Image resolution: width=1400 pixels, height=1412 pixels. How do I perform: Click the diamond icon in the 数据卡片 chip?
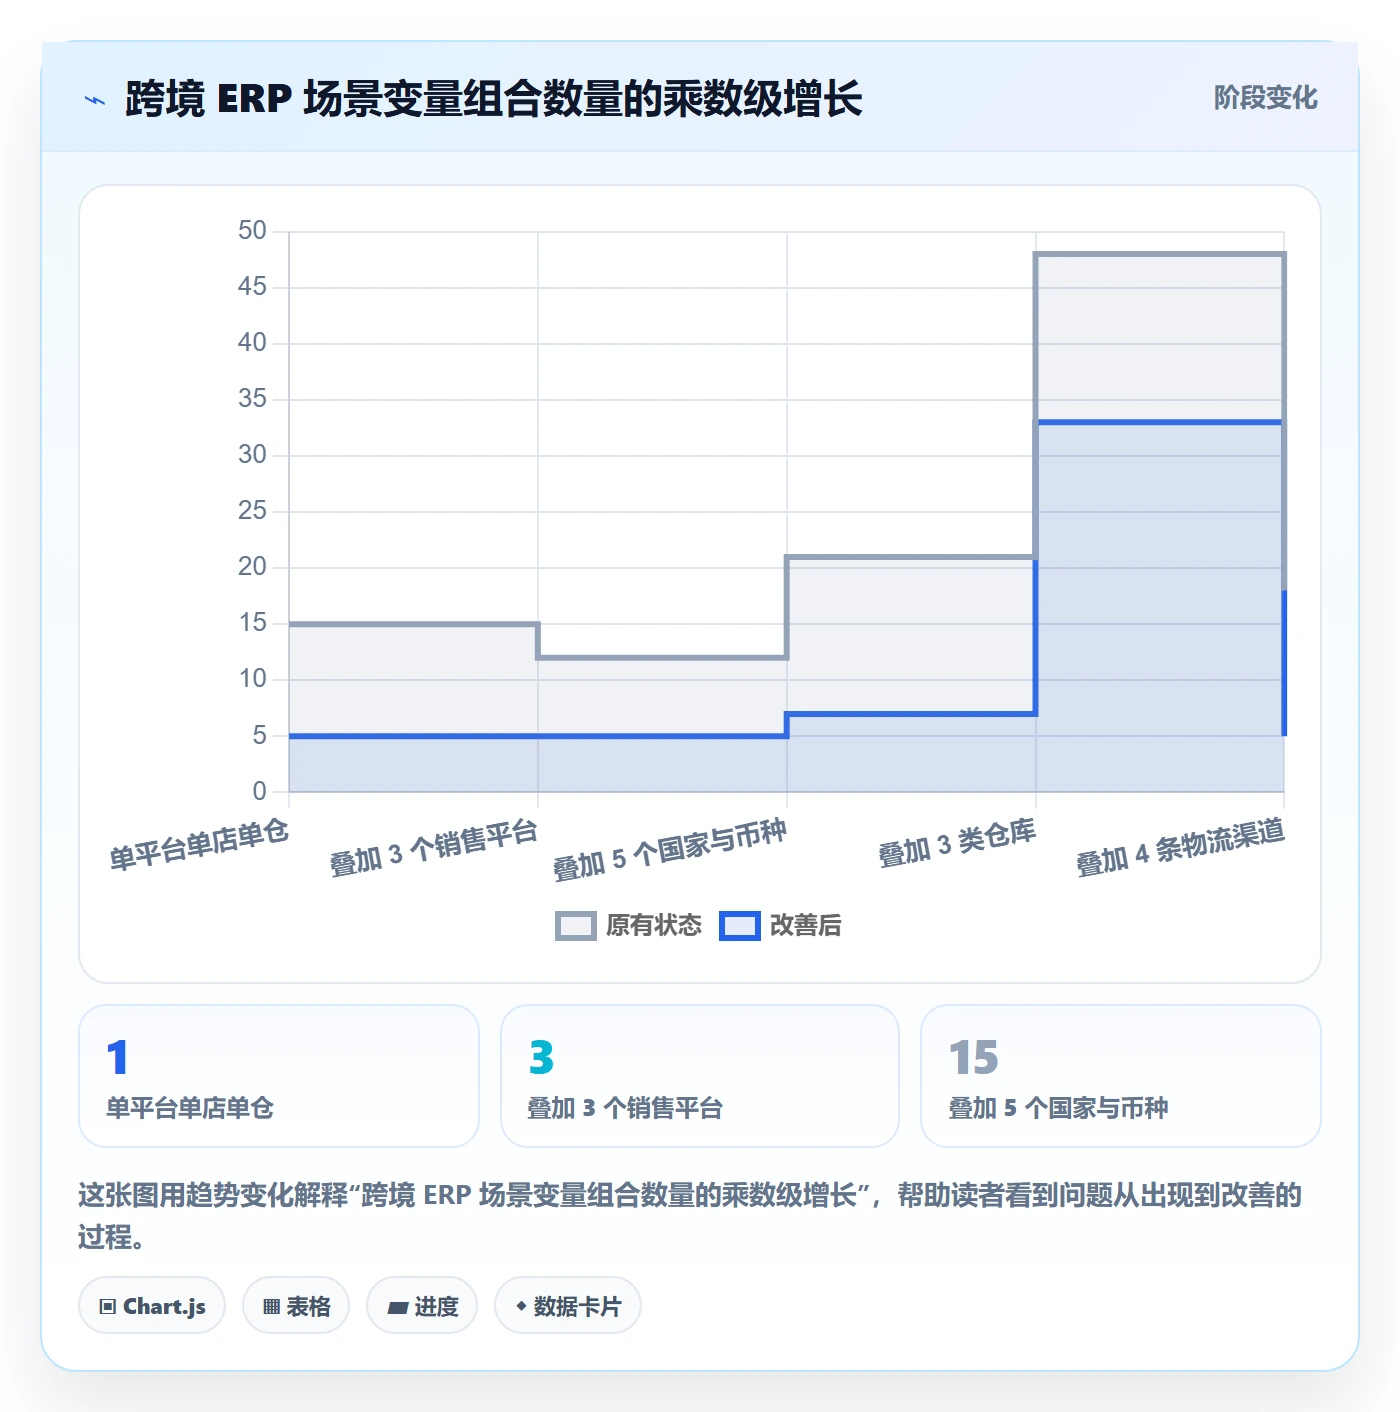(521, 1306)
